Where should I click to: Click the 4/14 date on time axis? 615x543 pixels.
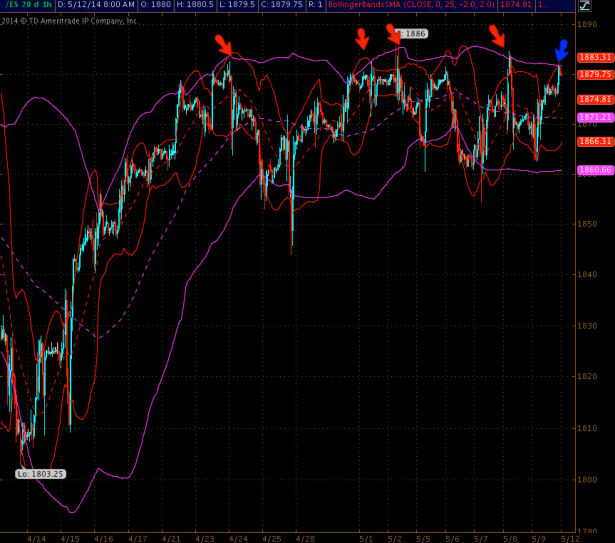point(37,537)
